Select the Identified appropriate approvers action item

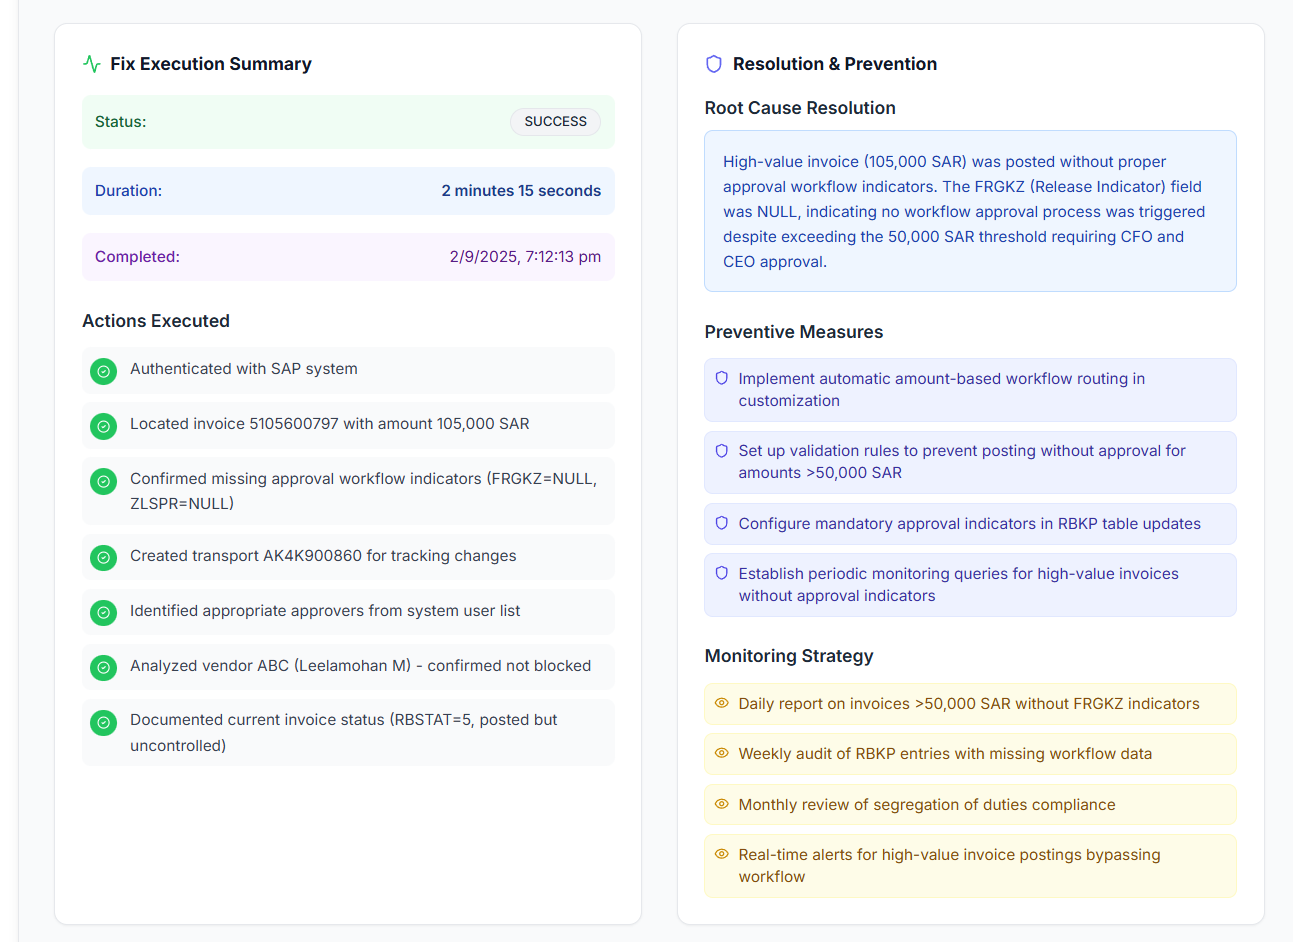click(325, 611)
